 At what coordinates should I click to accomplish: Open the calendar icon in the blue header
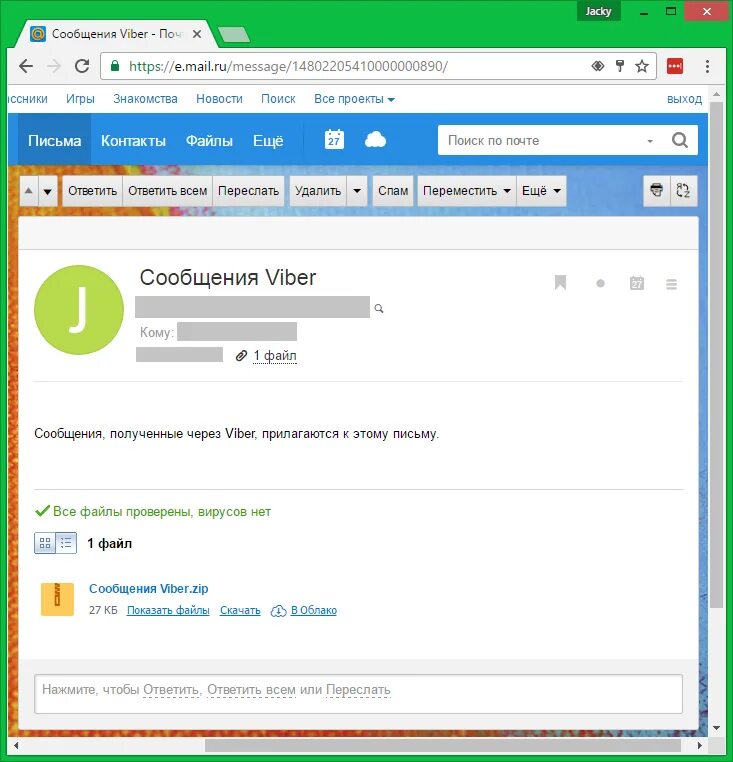334,140
